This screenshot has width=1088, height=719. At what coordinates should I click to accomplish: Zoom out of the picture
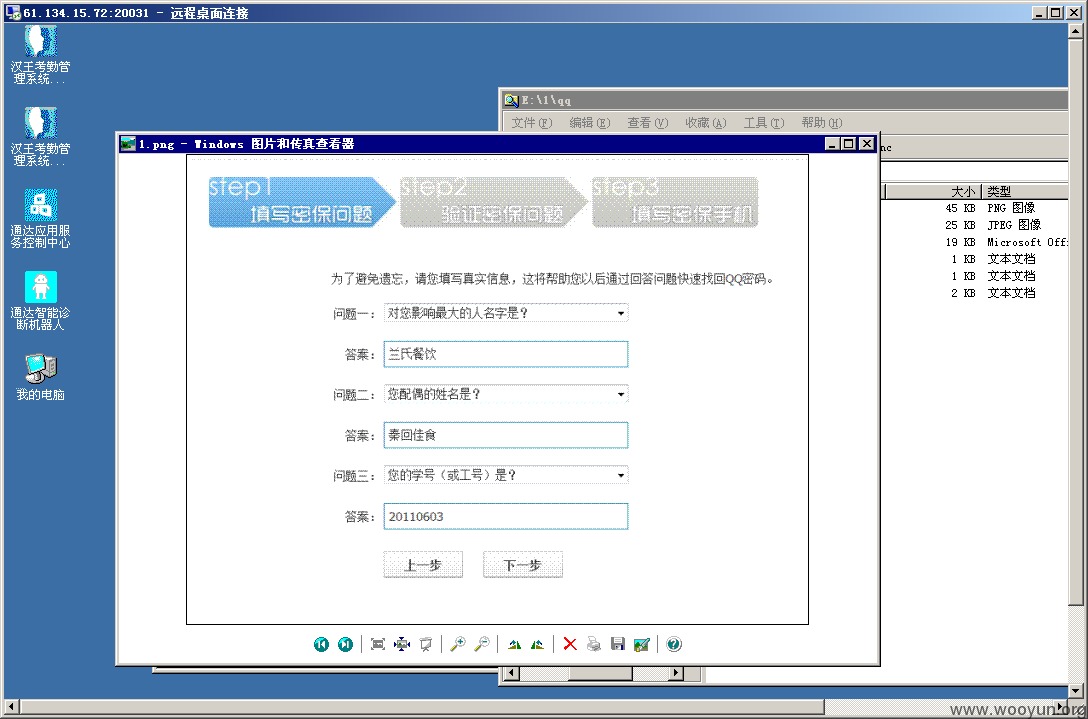[482, 645]
